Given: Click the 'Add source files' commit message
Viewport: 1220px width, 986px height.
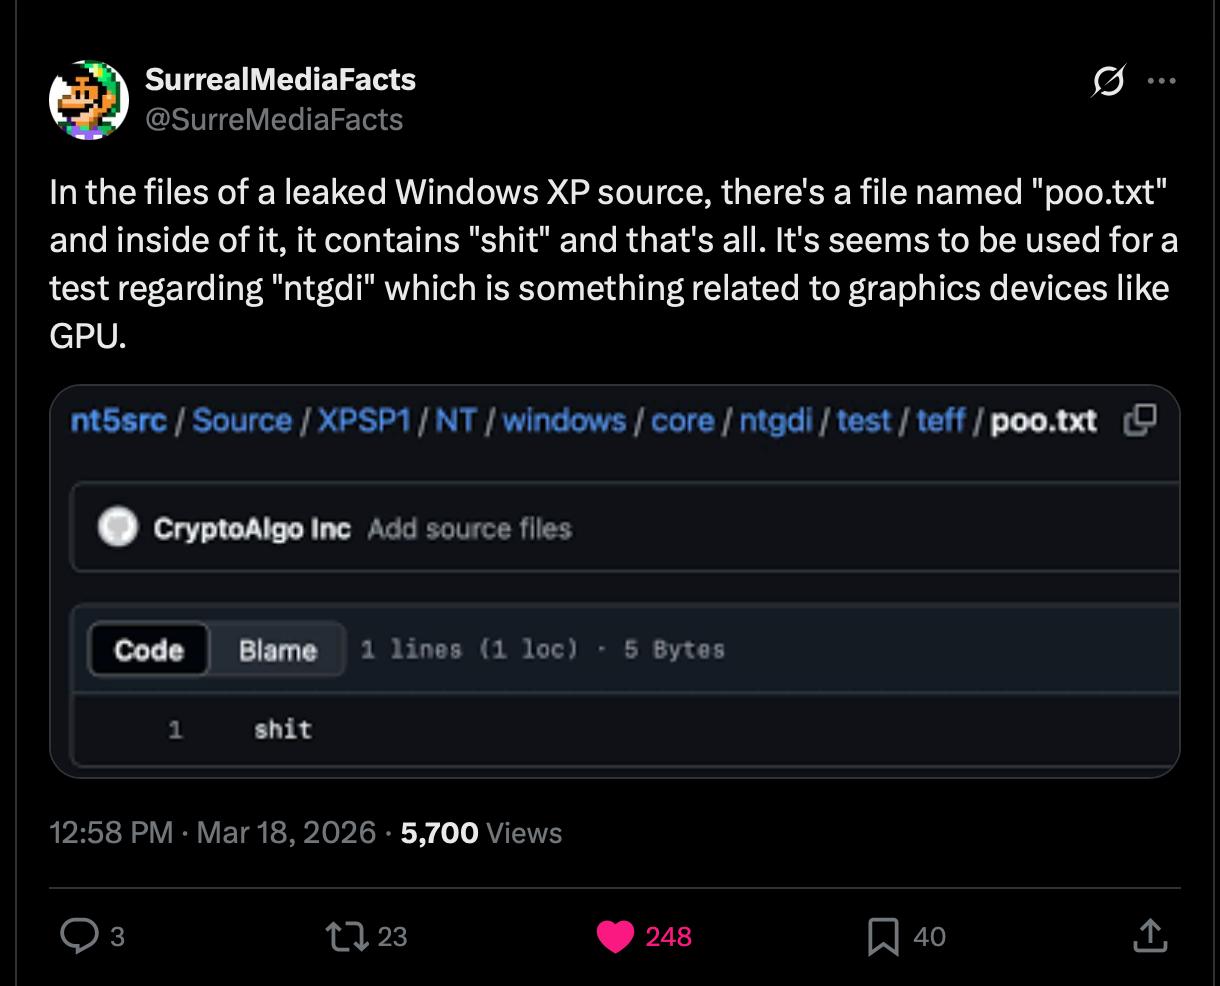Looking at the screenshot, I should 469,528.
